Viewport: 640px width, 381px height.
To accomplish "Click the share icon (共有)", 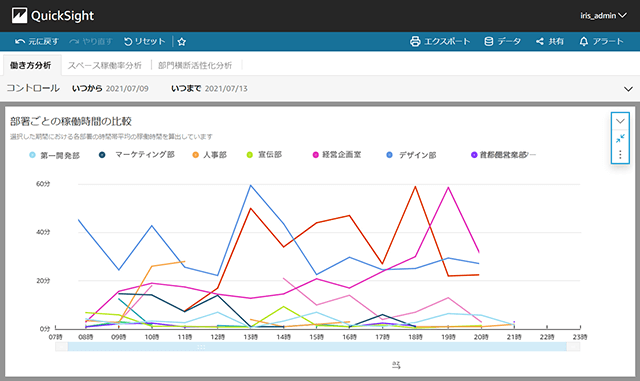I will click(x=540, y=41).
